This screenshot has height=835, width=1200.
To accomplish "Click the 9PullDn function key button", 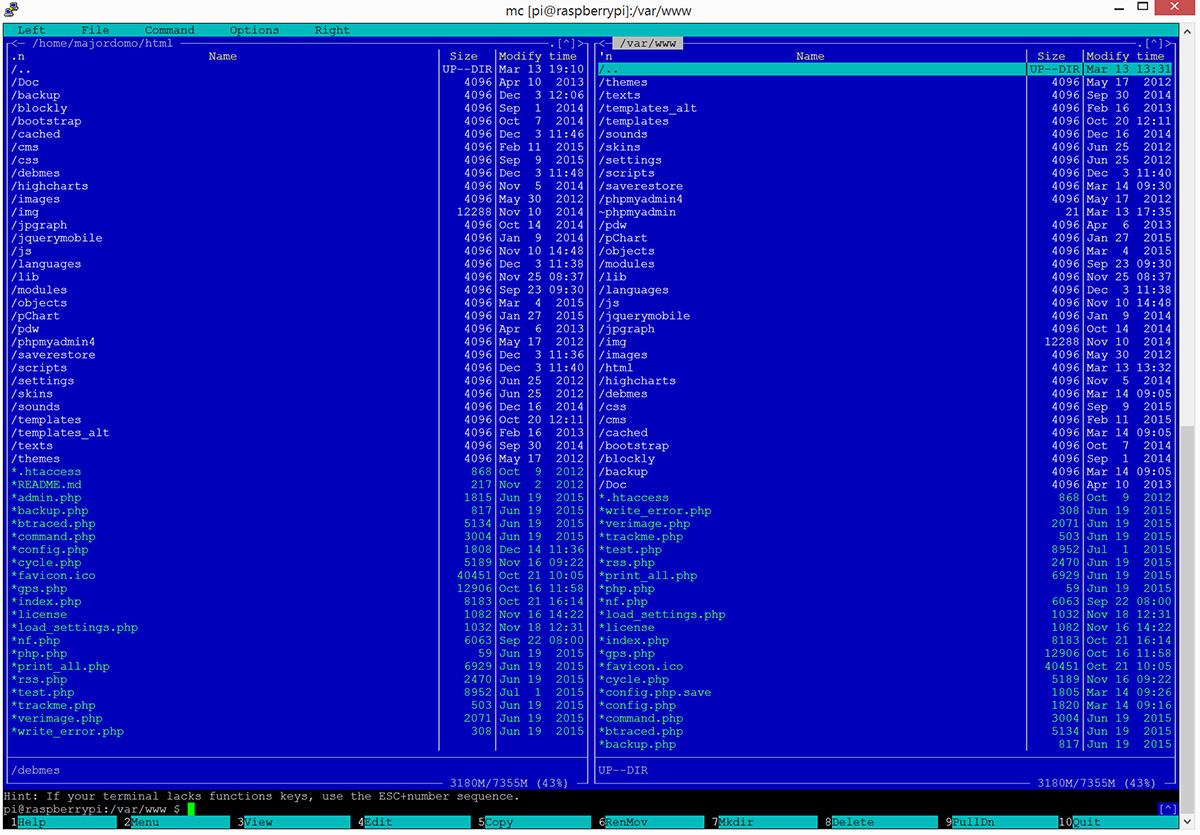I will pyautogui.click(x=1003, y=822).
